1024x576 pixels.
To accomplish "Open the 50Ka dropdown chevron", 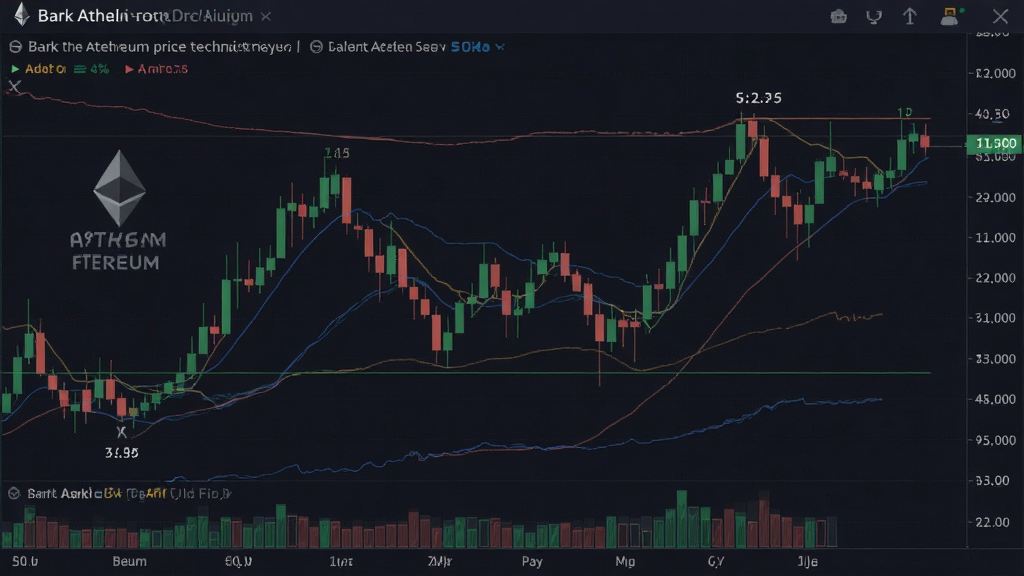I will click(500, 47).
